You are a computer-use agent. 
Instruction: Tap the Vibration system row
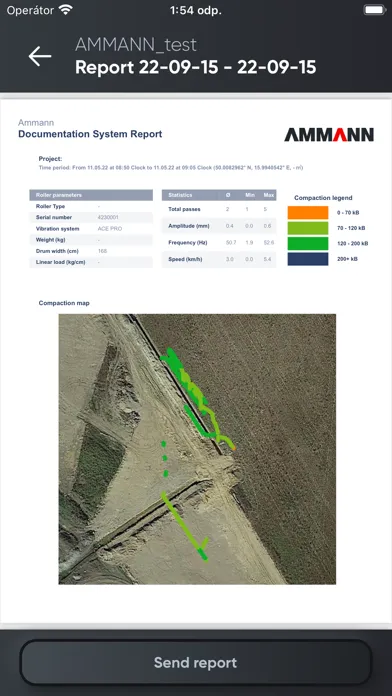91,229
